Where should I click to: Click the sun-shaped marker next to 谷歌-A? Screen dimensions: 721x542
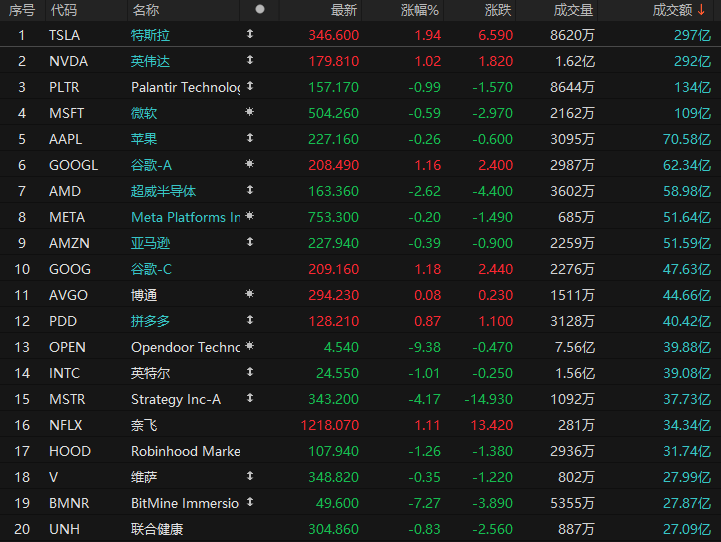(250, 164)
